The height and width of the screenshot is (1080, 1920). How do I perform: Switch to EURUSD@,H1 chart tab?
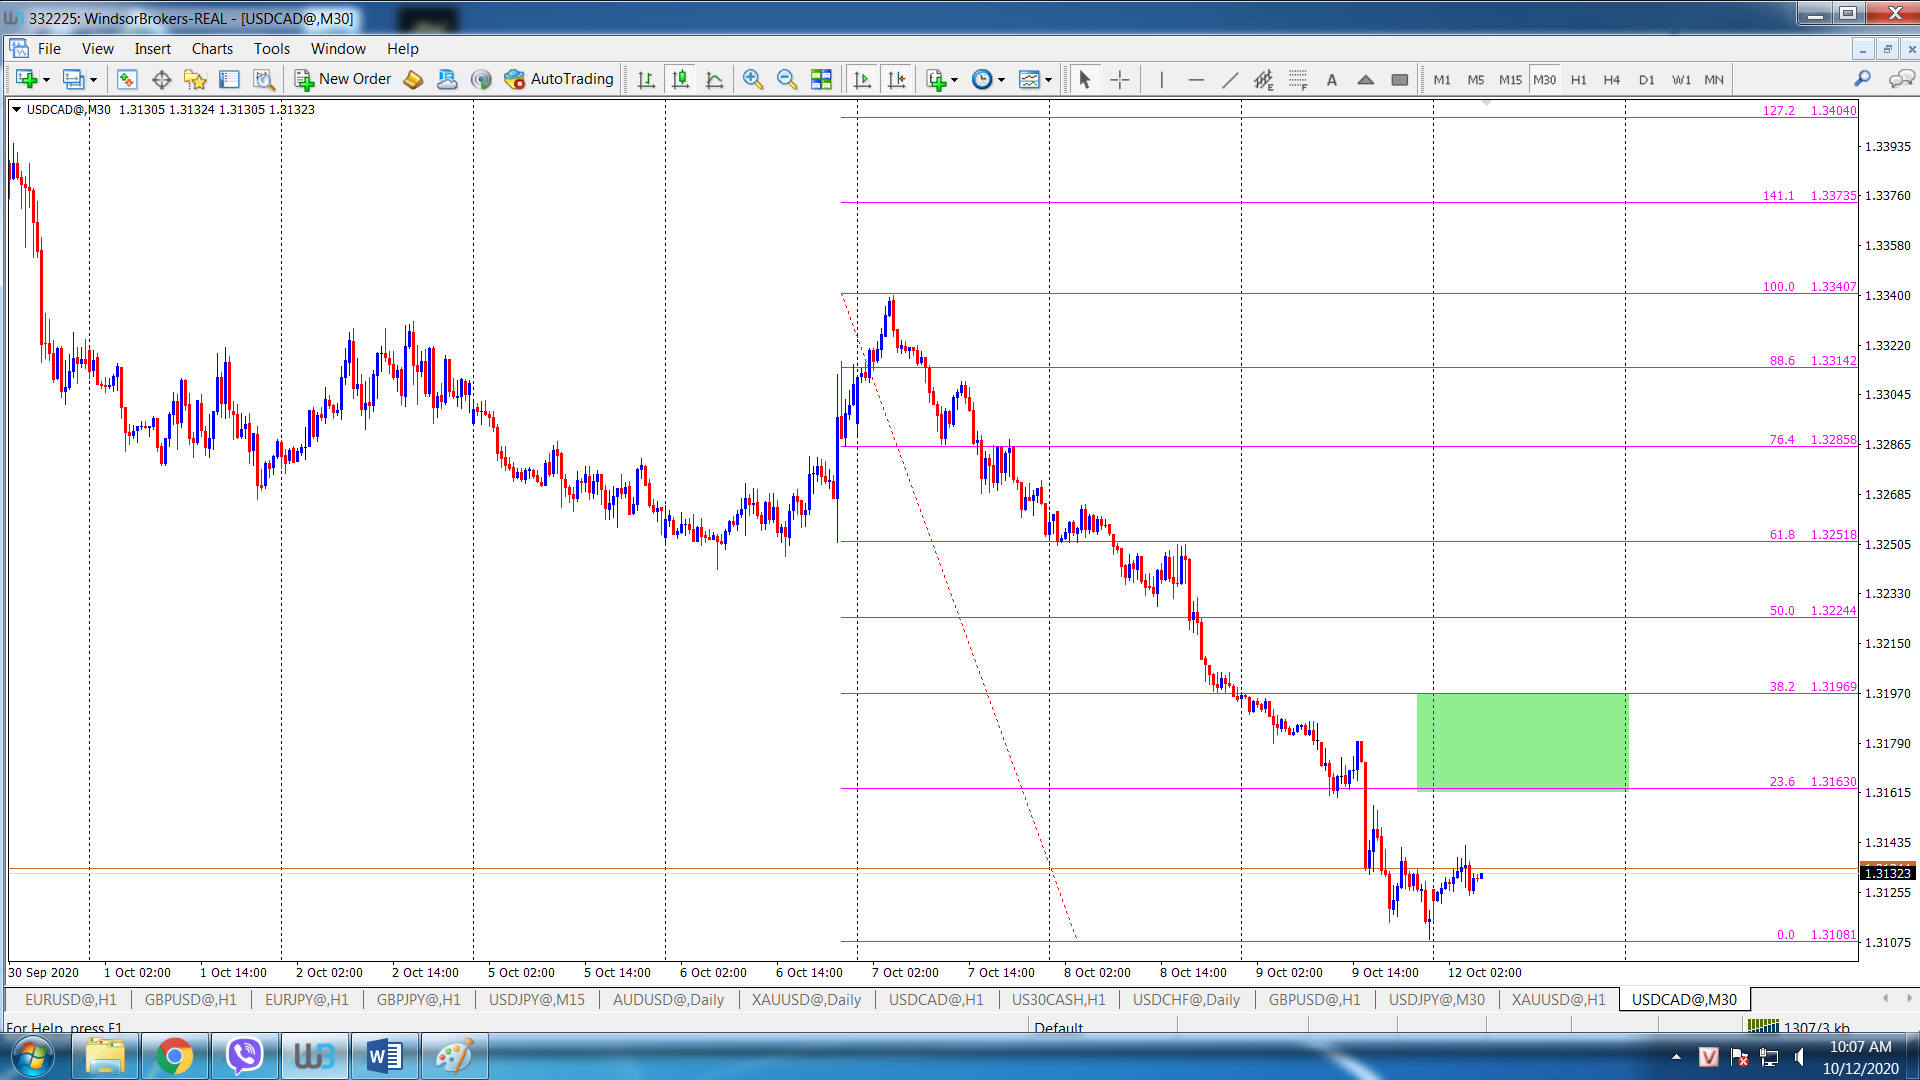(71, 999)
